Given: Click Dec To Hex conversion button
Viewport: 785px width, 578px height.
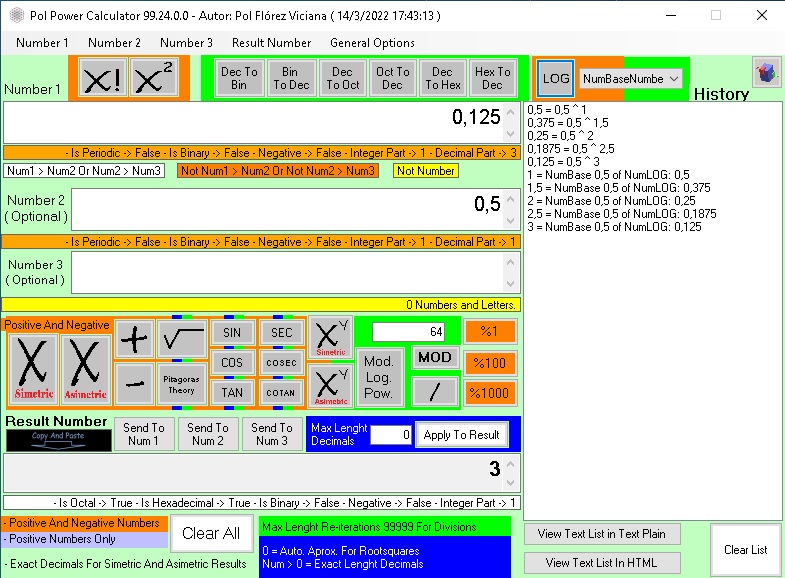Looking at the screenshot, I should [x=443, y=79].
